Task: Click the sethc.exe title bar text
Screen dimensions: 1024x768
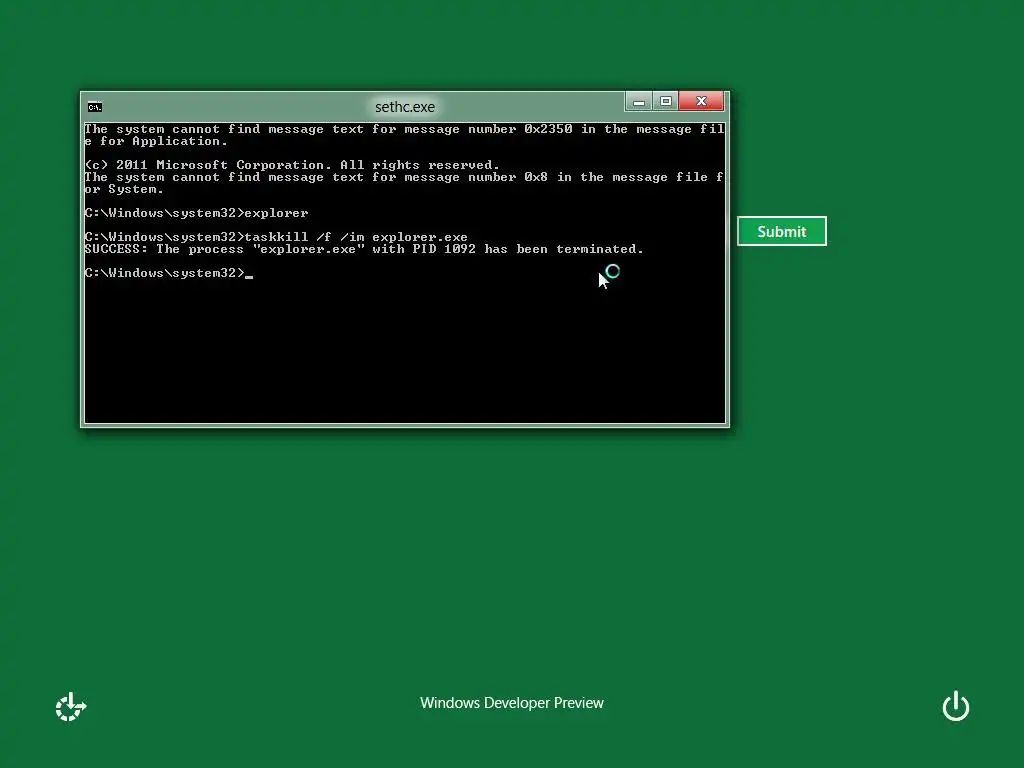Action: coord(405,106)
